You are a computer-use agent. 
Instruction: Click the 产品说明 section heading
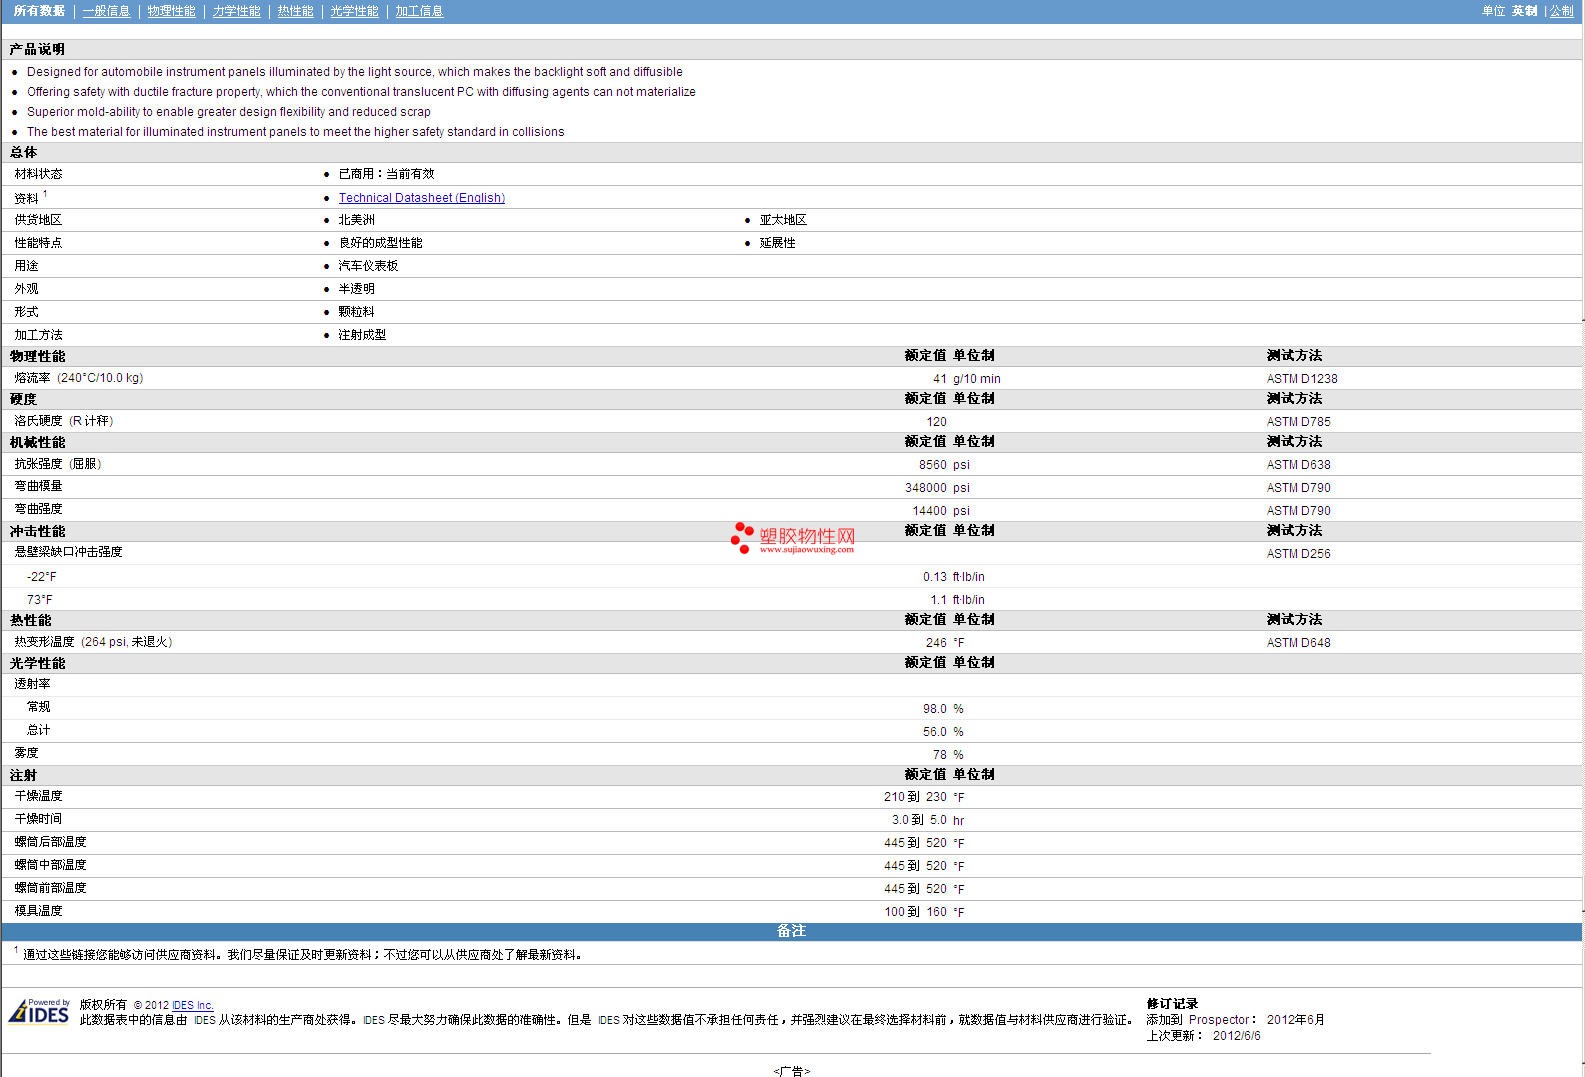click(x=37, y=49)
